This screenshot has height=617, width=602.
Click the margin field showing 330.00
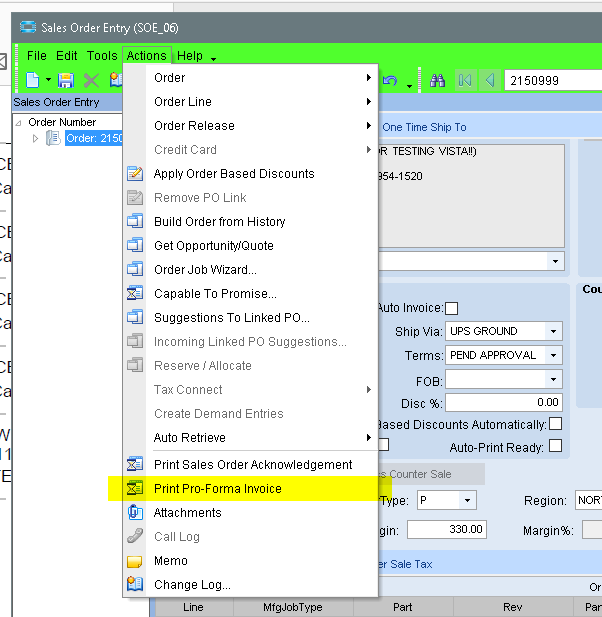tap(447, 529)
